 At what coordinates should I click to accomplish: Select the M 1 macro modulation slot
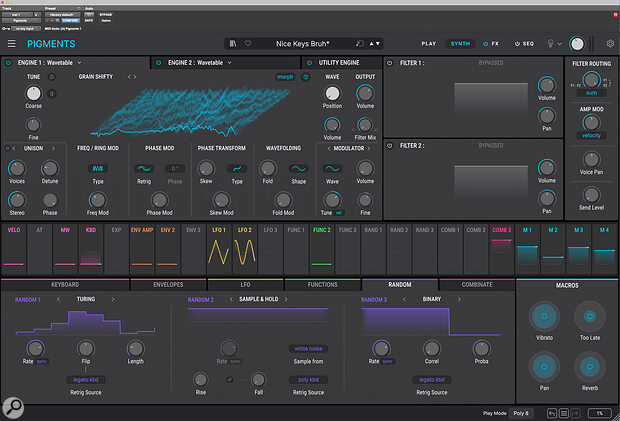point(527,248)
